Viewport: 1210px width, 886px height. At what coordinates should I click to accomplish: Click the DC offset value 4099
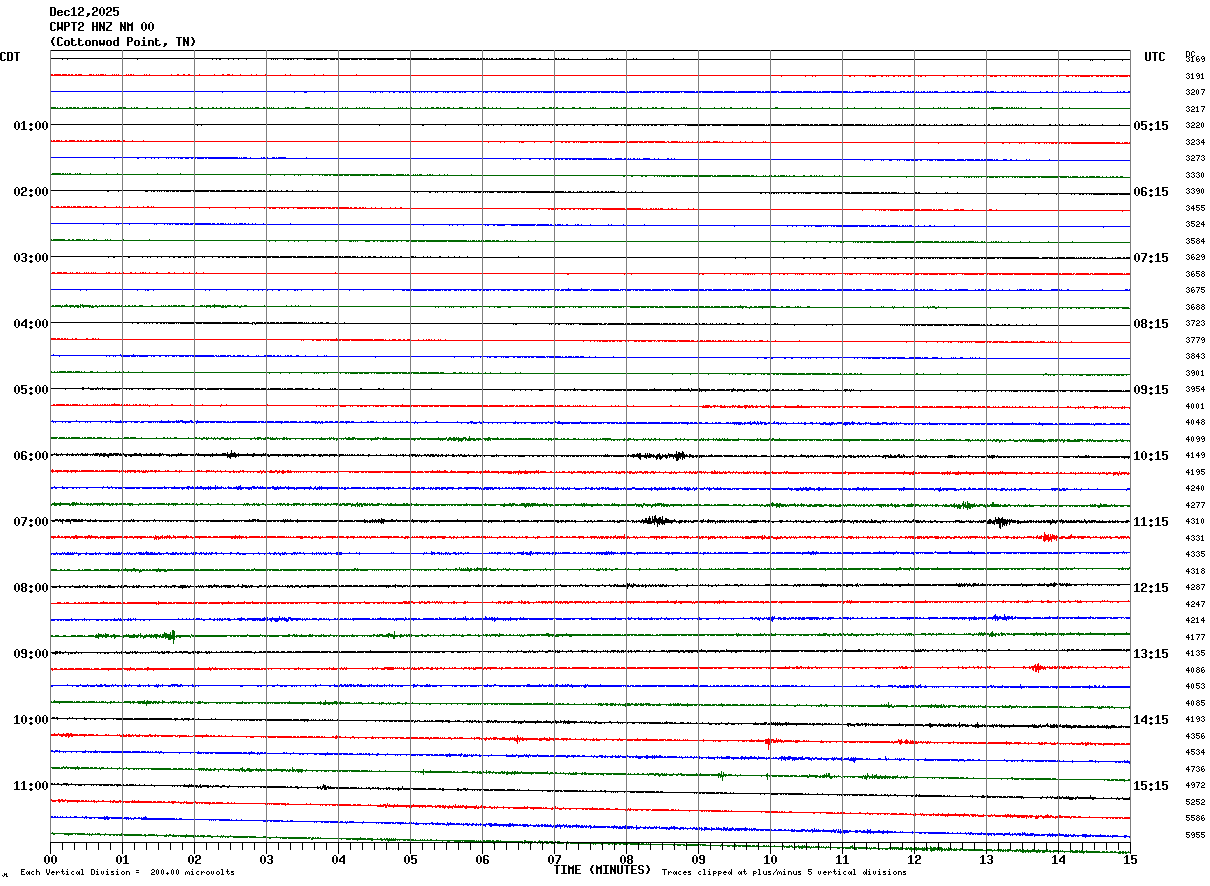tap(1195, 439)
